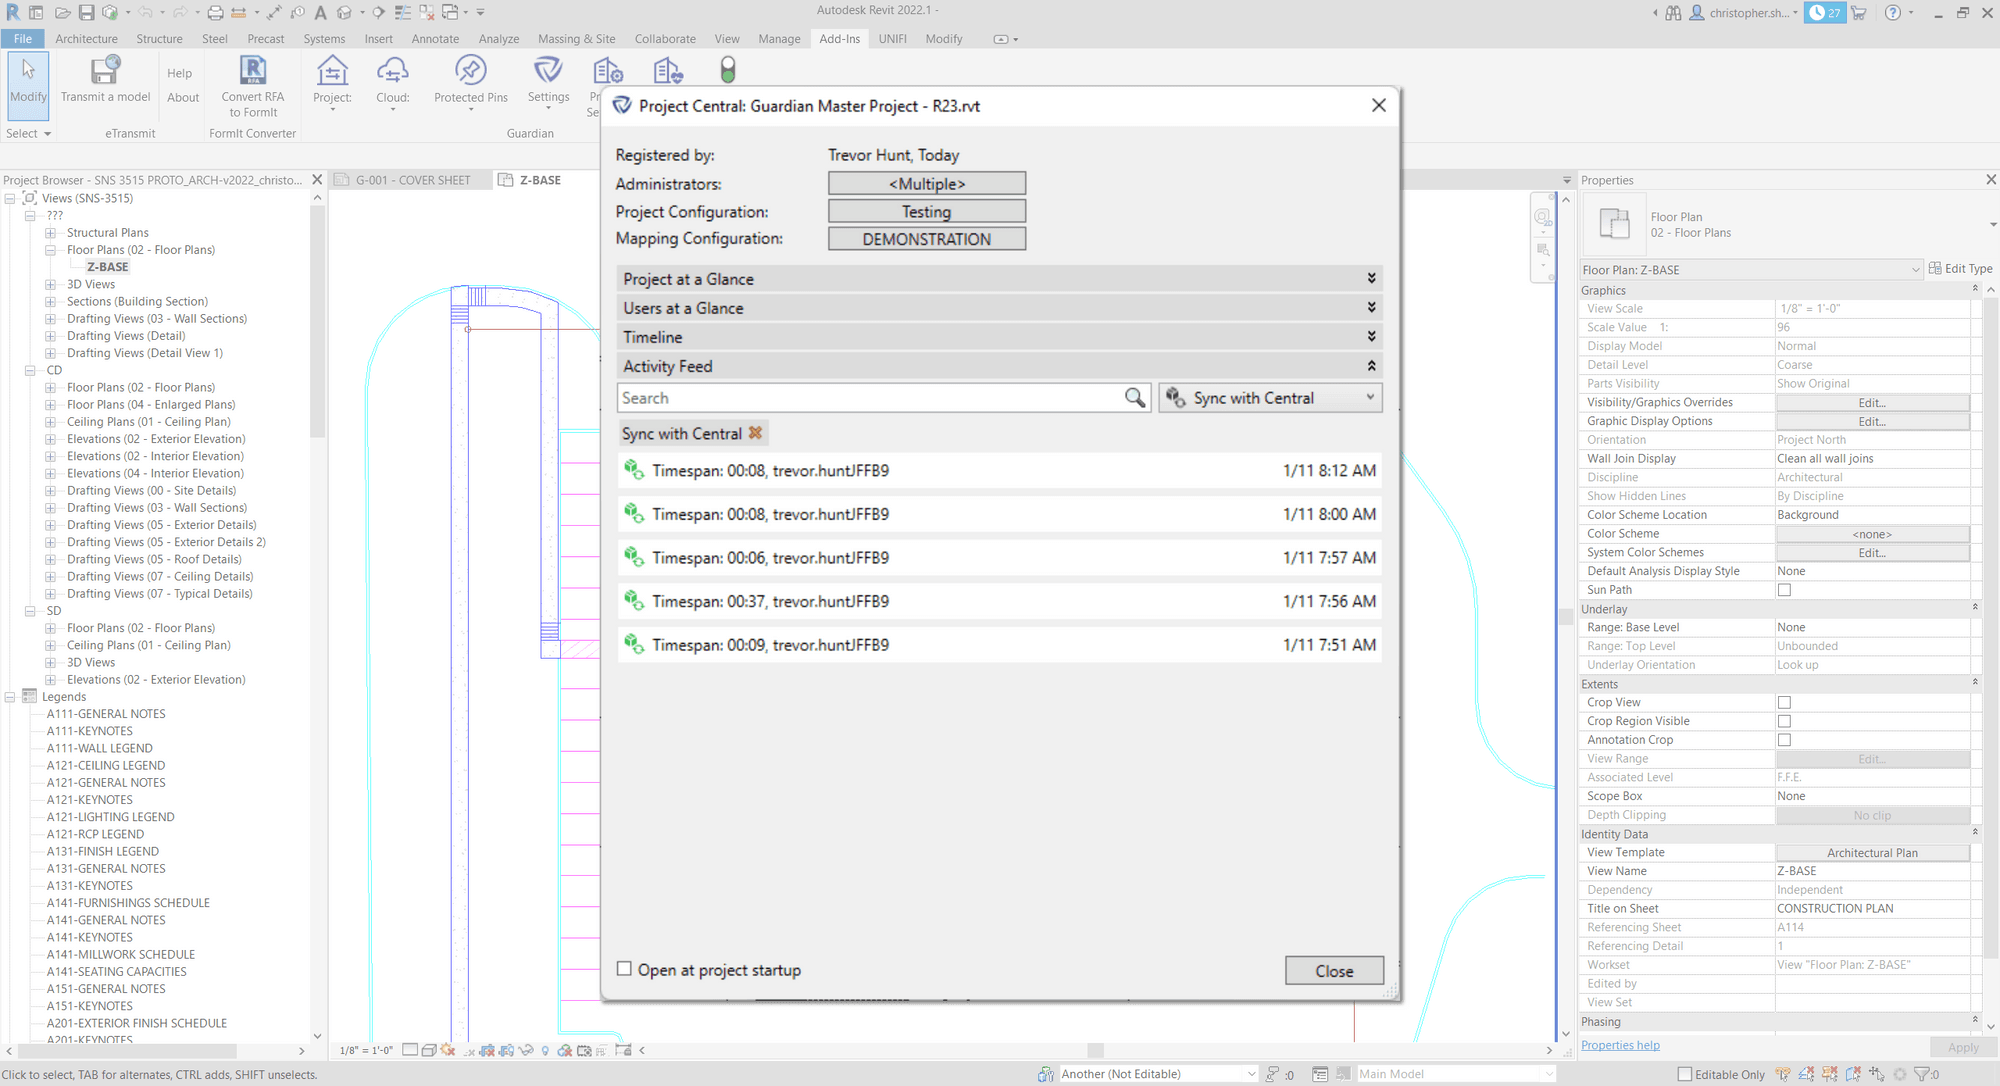Switch to the Architecture ribbon tab
The image size is (2000, 1086).
pos(86,39)
